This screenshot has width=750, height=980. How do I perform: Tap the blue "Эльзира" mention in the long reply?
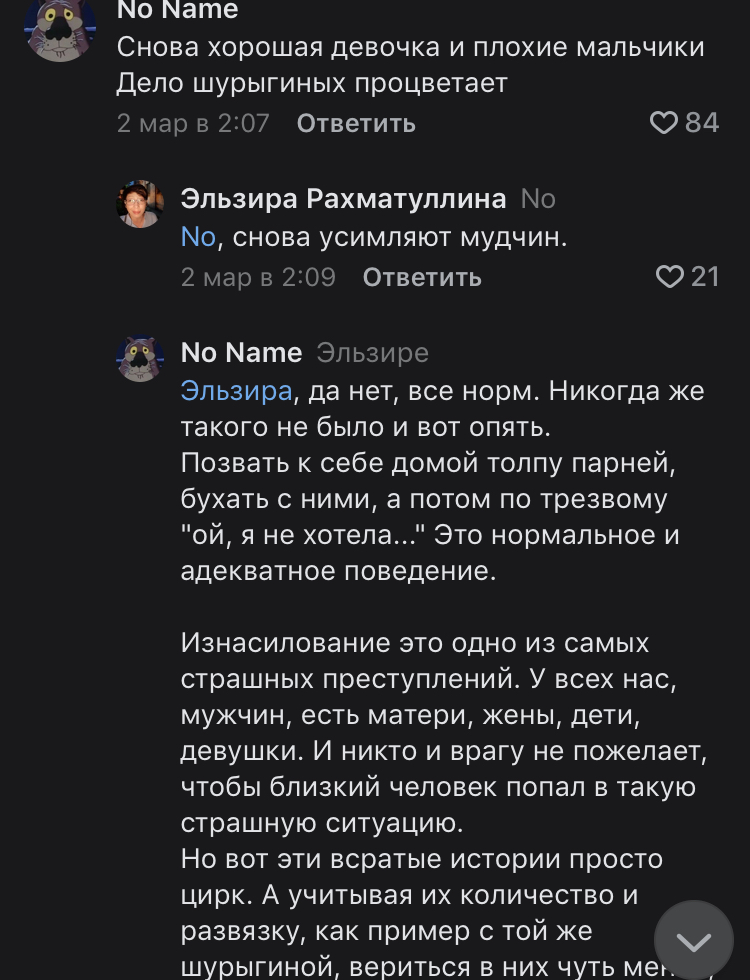[x=236, y=391]
